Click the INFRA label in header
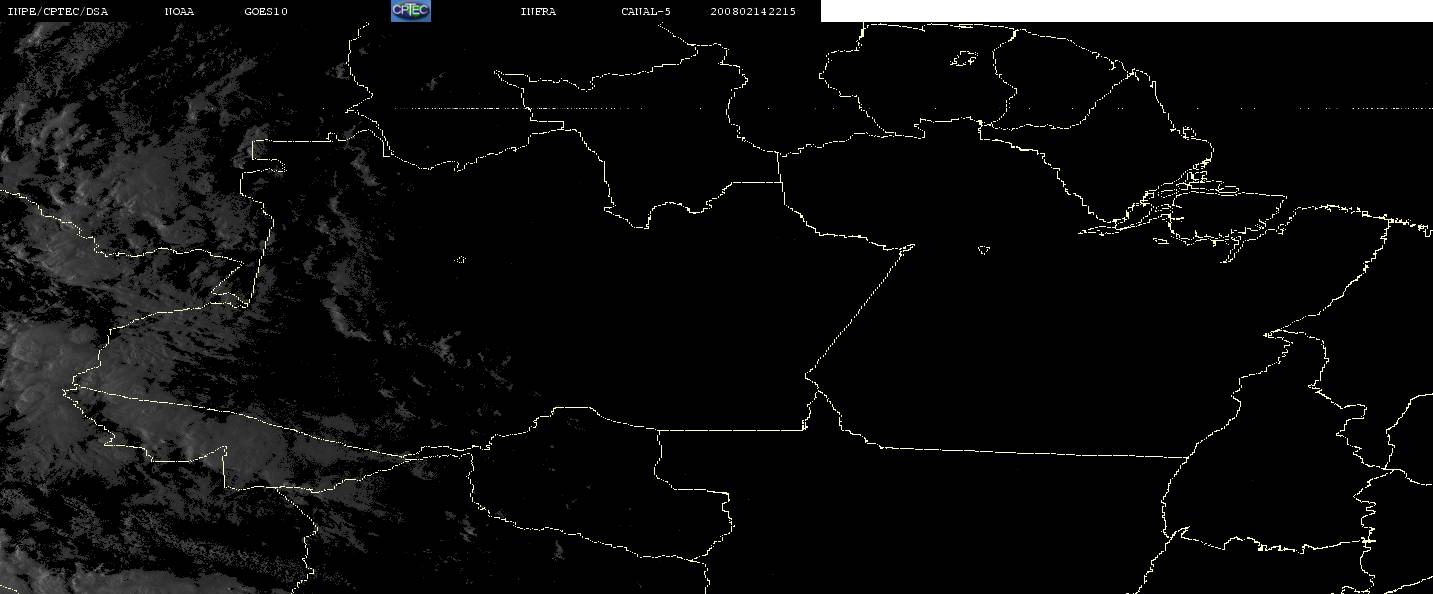This screenshot has width=1433, height=594. point(538,12)
